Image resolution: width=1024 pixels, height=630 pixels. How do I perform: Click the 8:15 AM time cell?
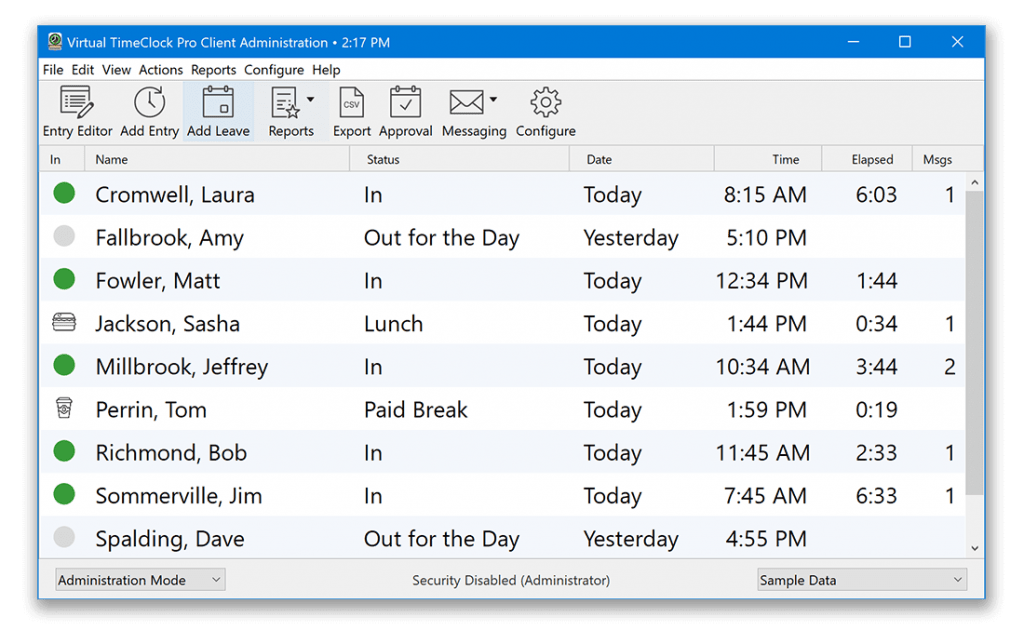pos(765,195)
